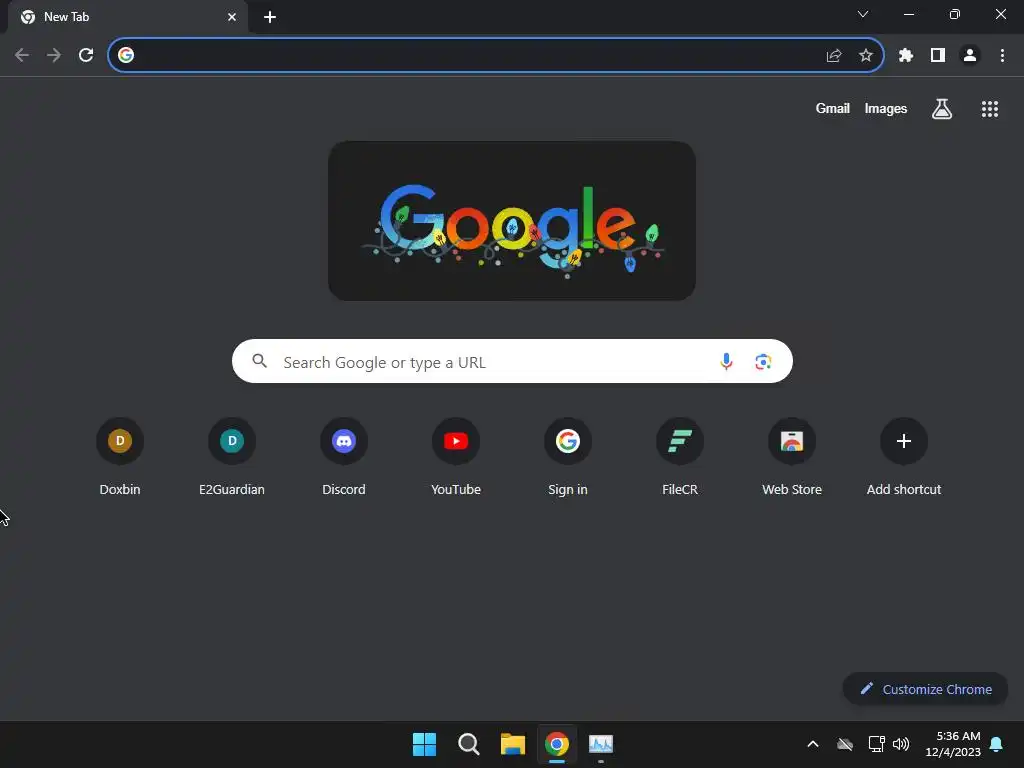This screenshot has height=768, width=1024.
Task: Add a new shortcut tile
Action: click(904, 457)
